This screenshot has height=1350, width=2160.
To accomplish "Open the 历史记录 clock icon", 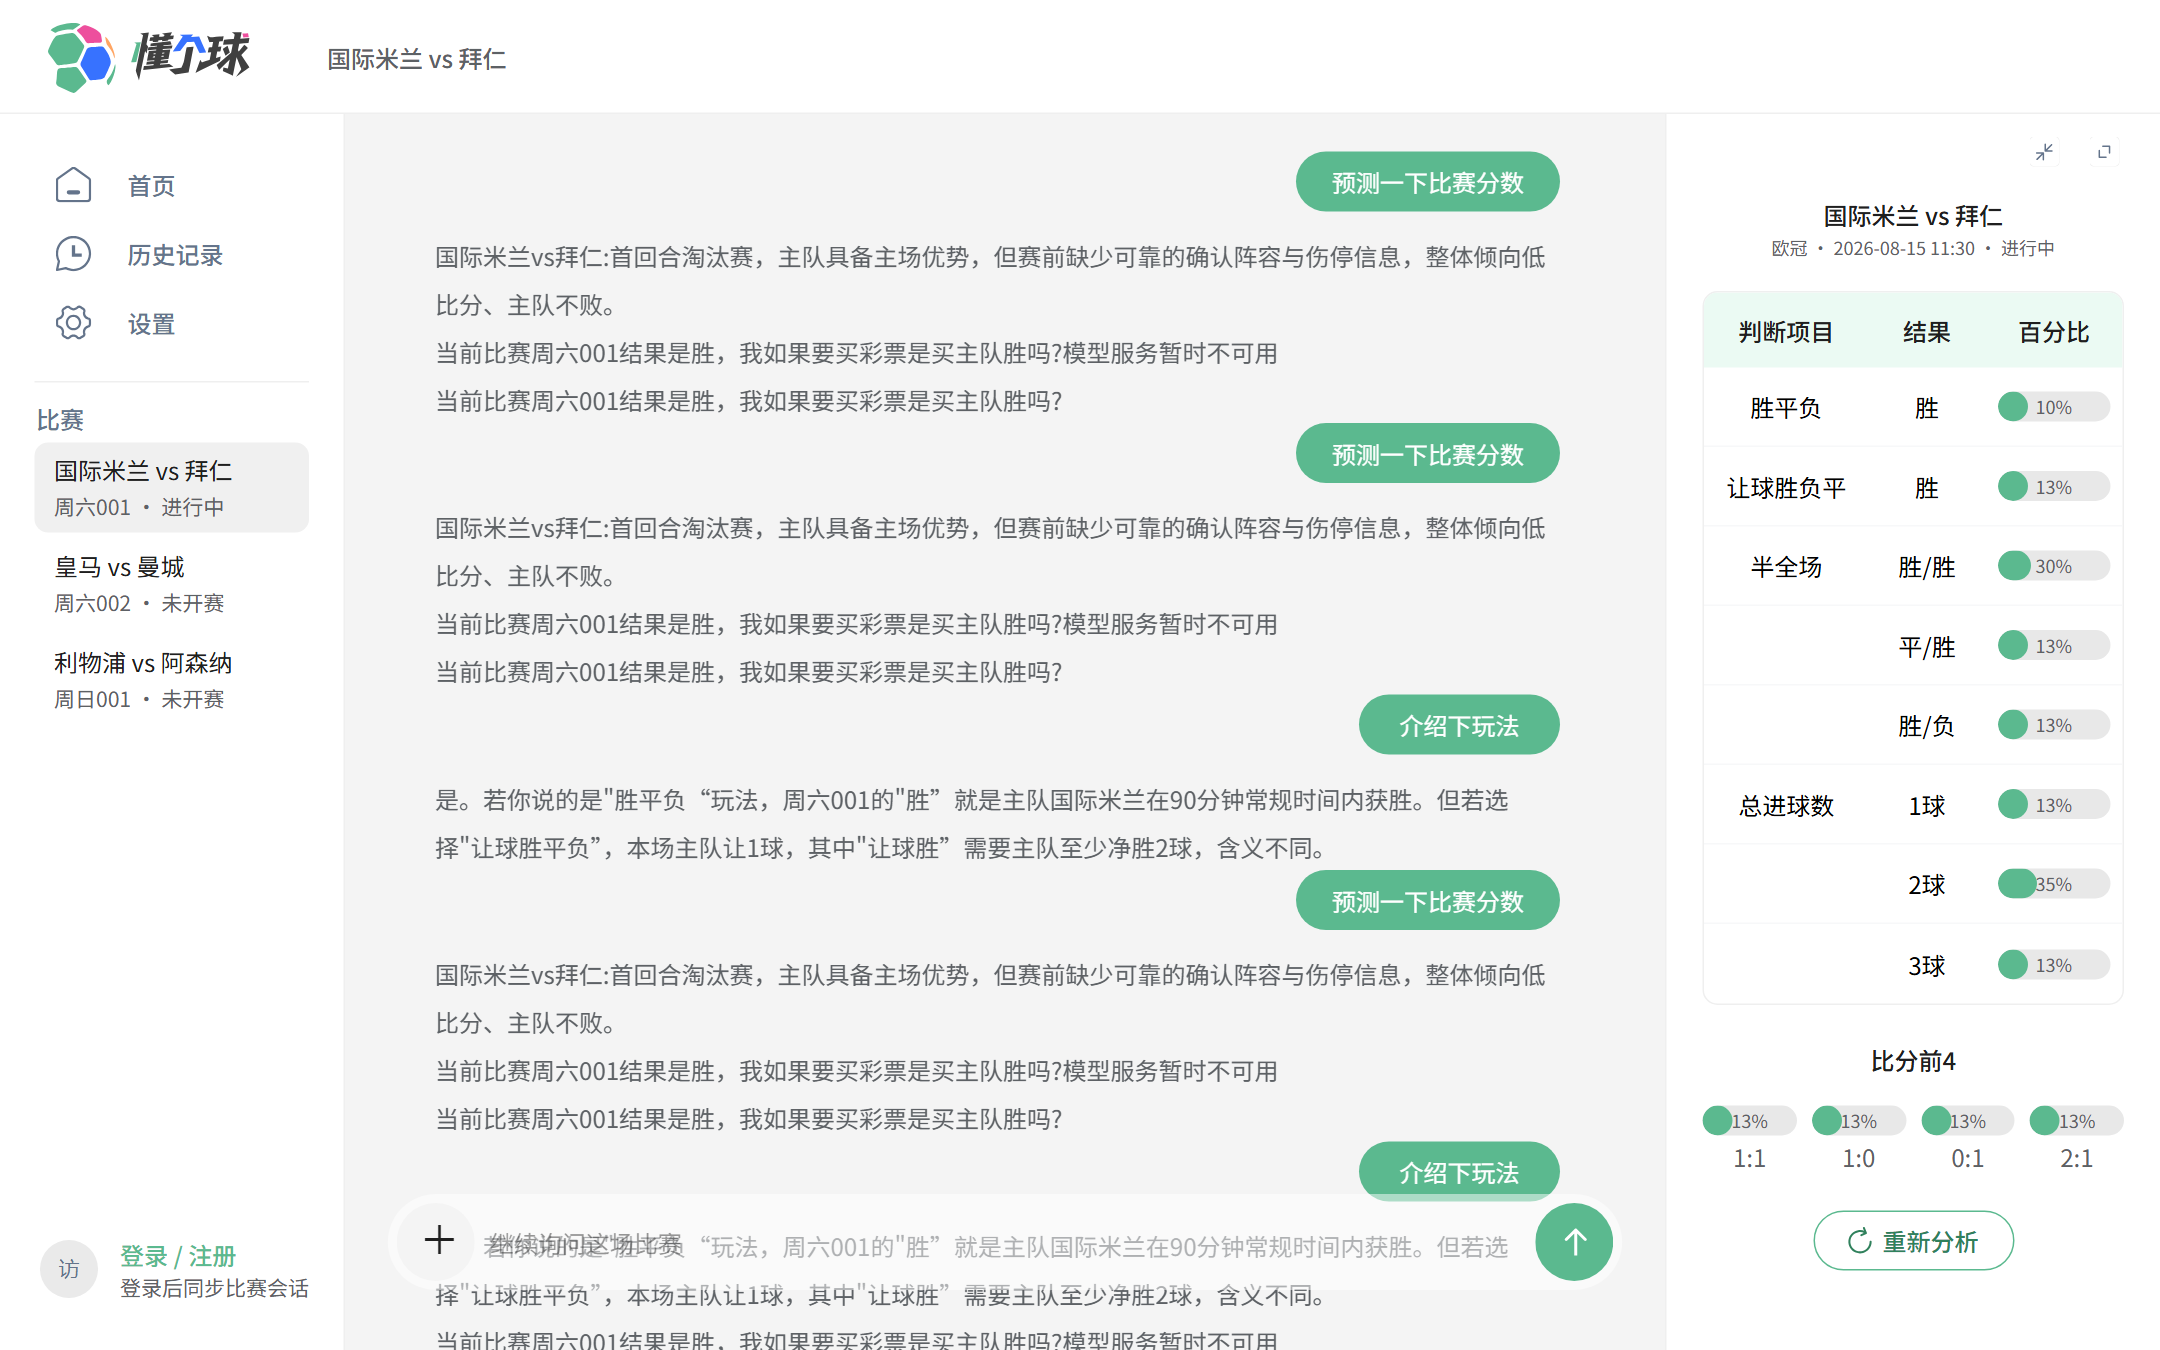I will tap(73, 254).
